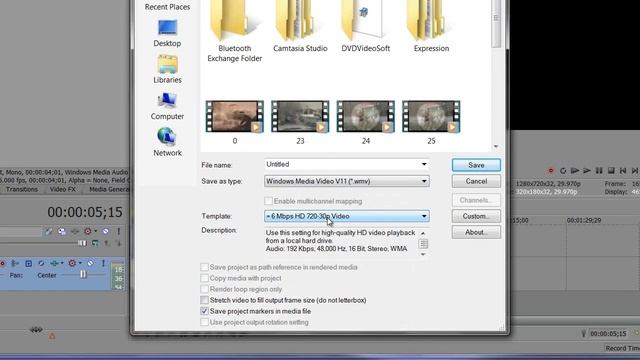Open the Template dropdown list

point(347,216)
